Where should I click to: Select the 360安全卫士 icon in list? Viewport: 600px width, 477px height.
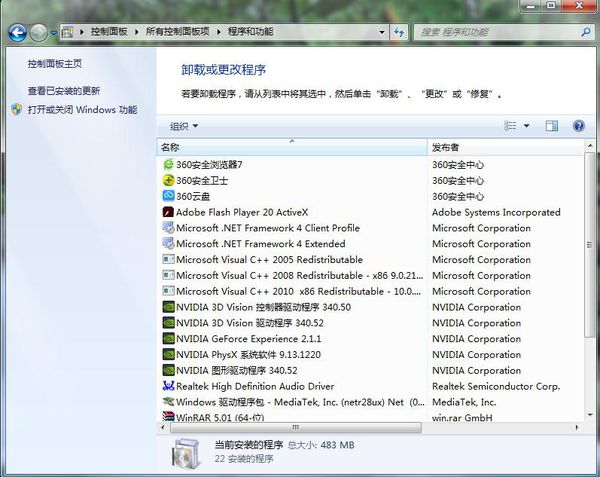coord(168,181)
